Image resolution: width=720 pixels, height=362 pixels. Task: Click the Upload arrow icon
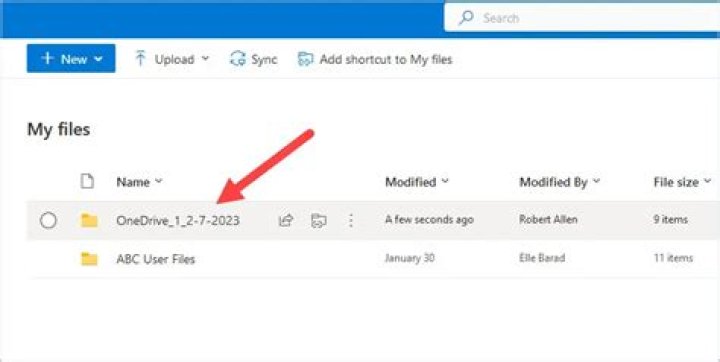(x=141, y=59)
